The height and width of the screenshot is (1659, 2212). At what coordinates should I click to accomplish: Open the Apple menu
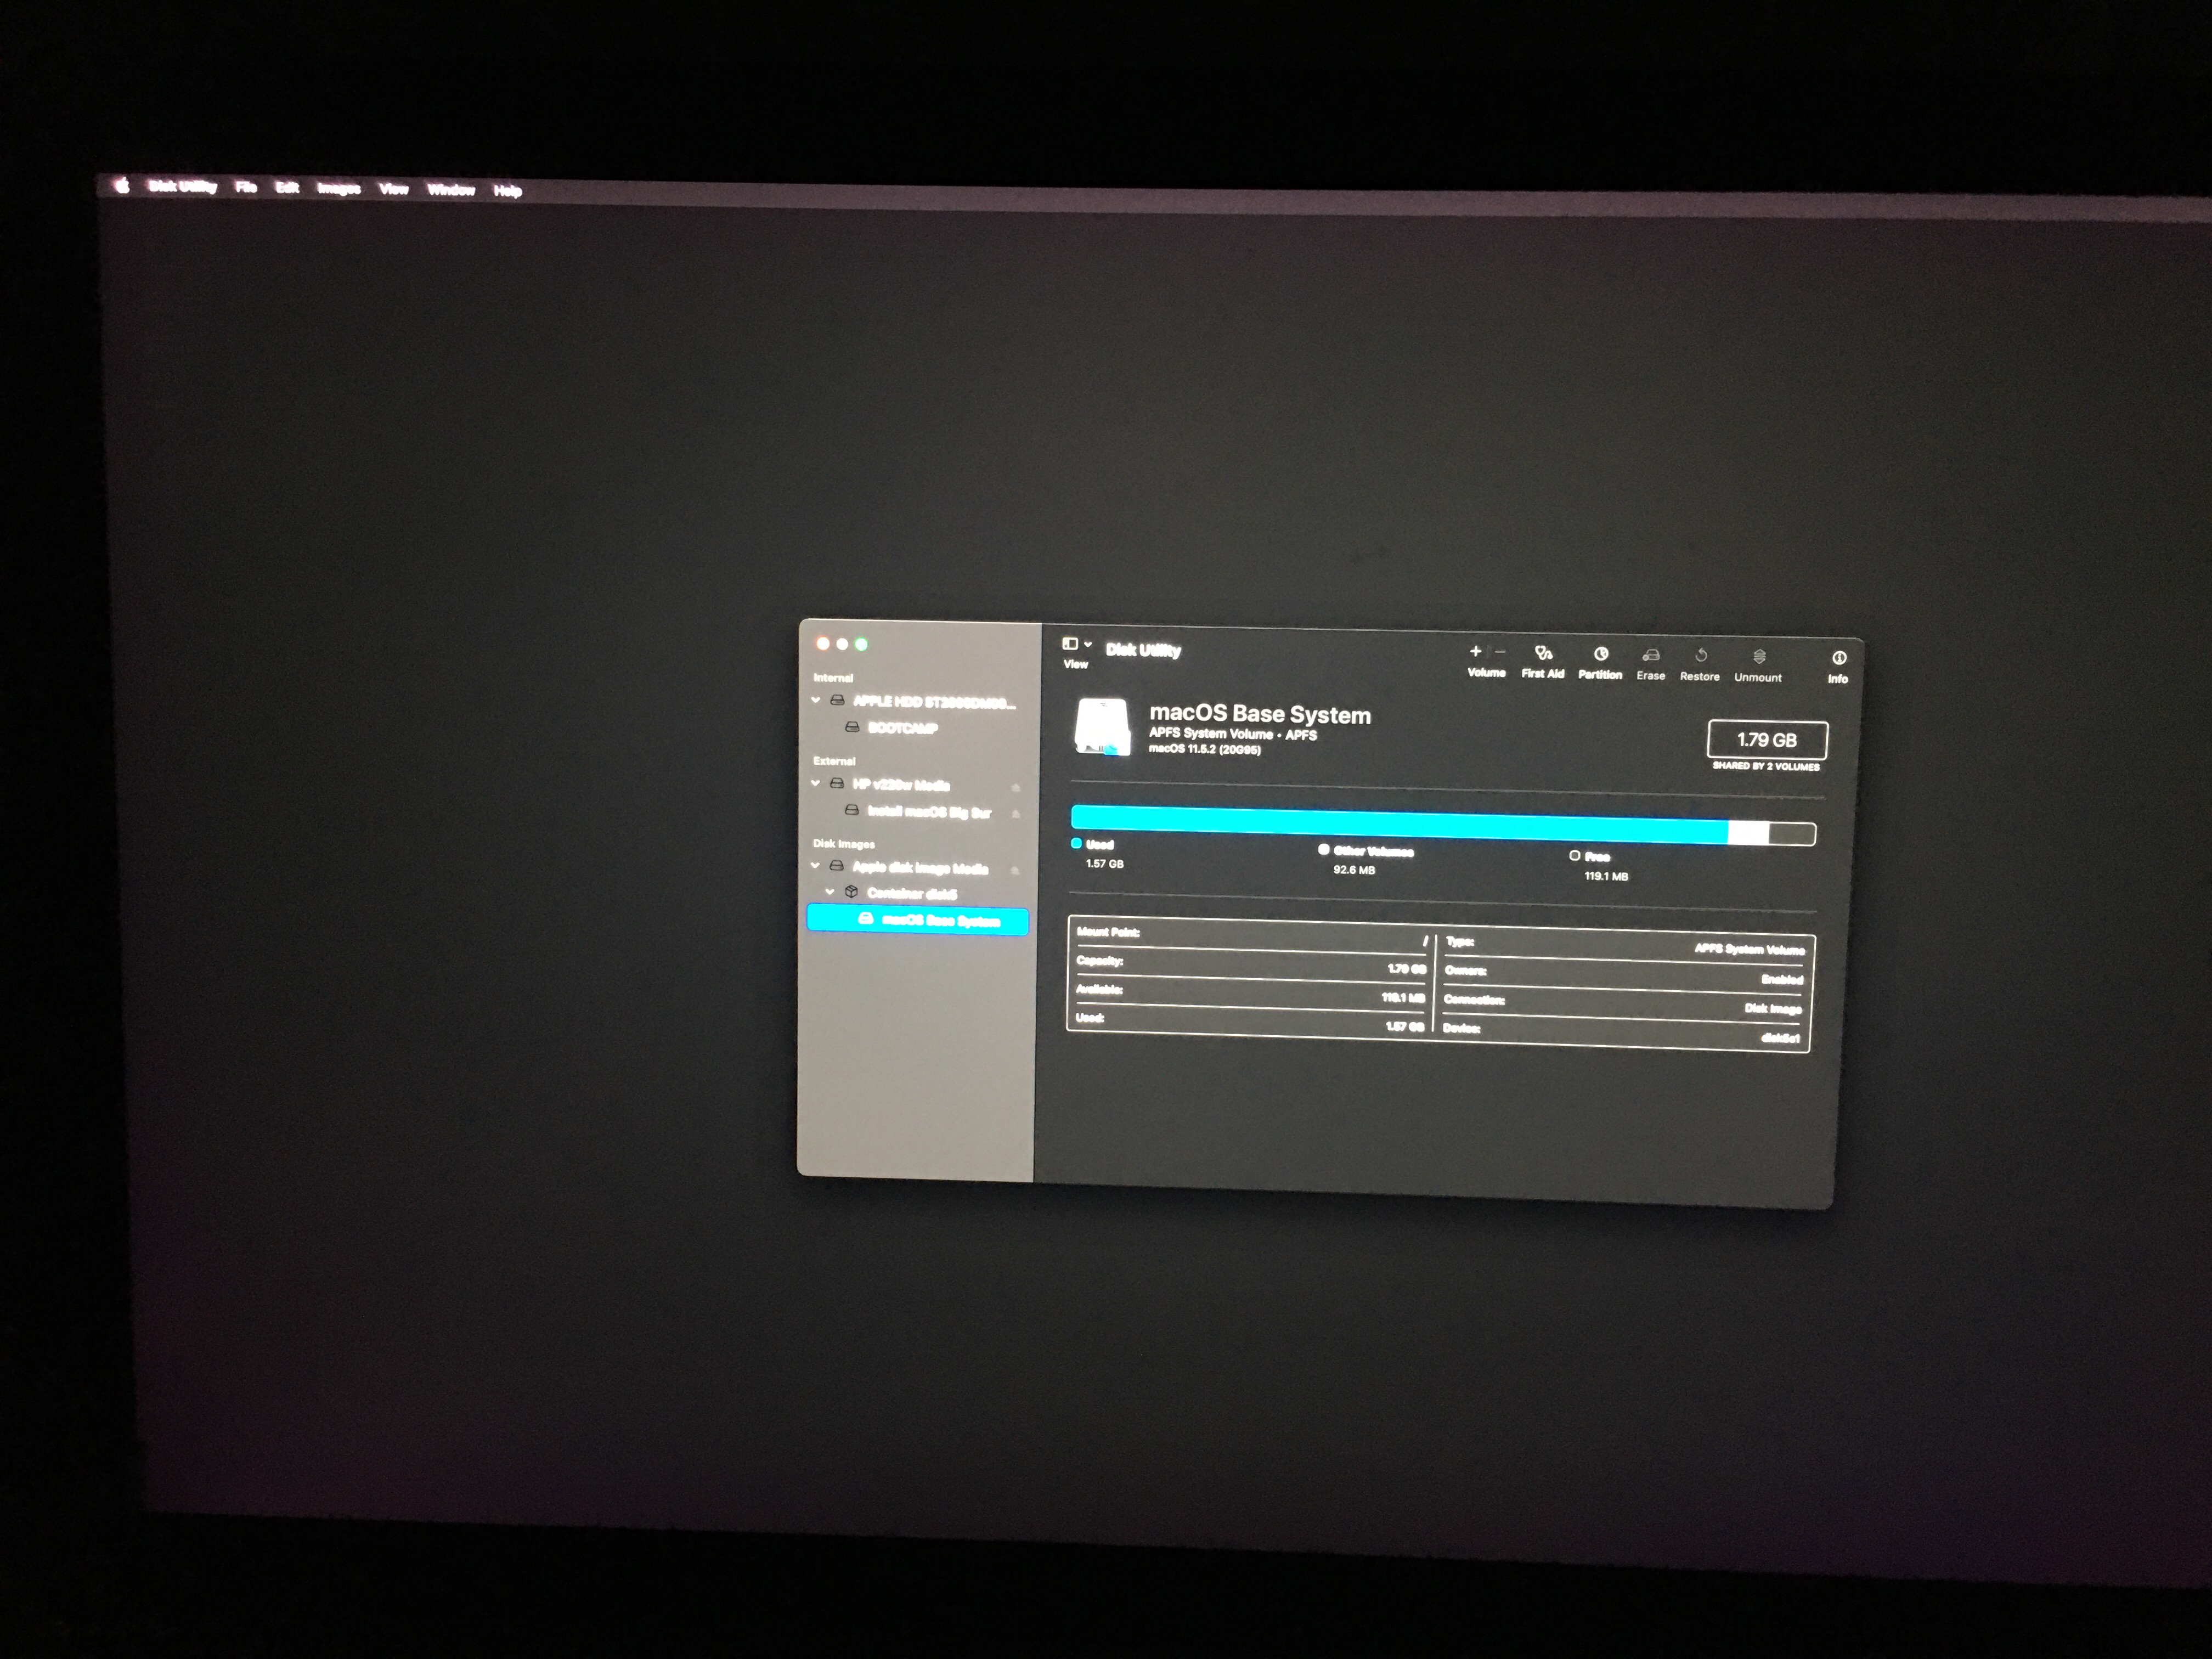pos(122,185)
